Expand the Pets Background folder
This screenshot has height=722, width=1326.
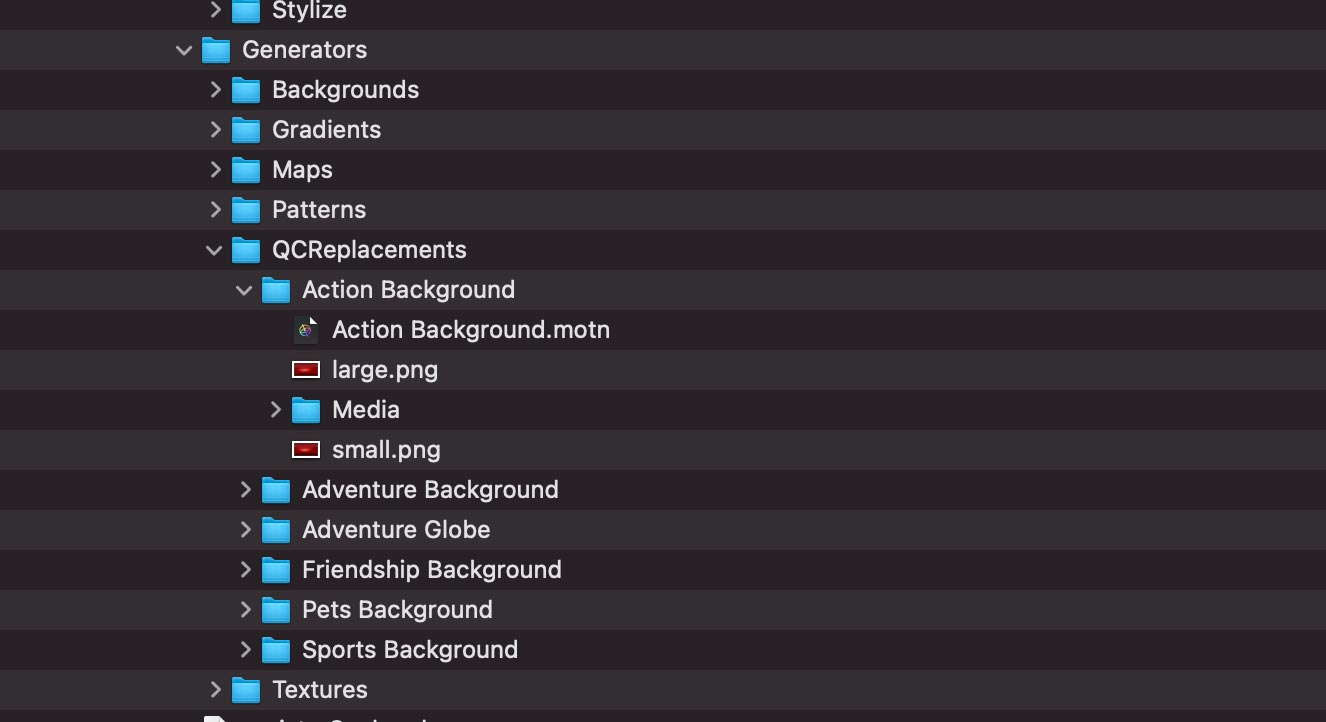point(245,609)
